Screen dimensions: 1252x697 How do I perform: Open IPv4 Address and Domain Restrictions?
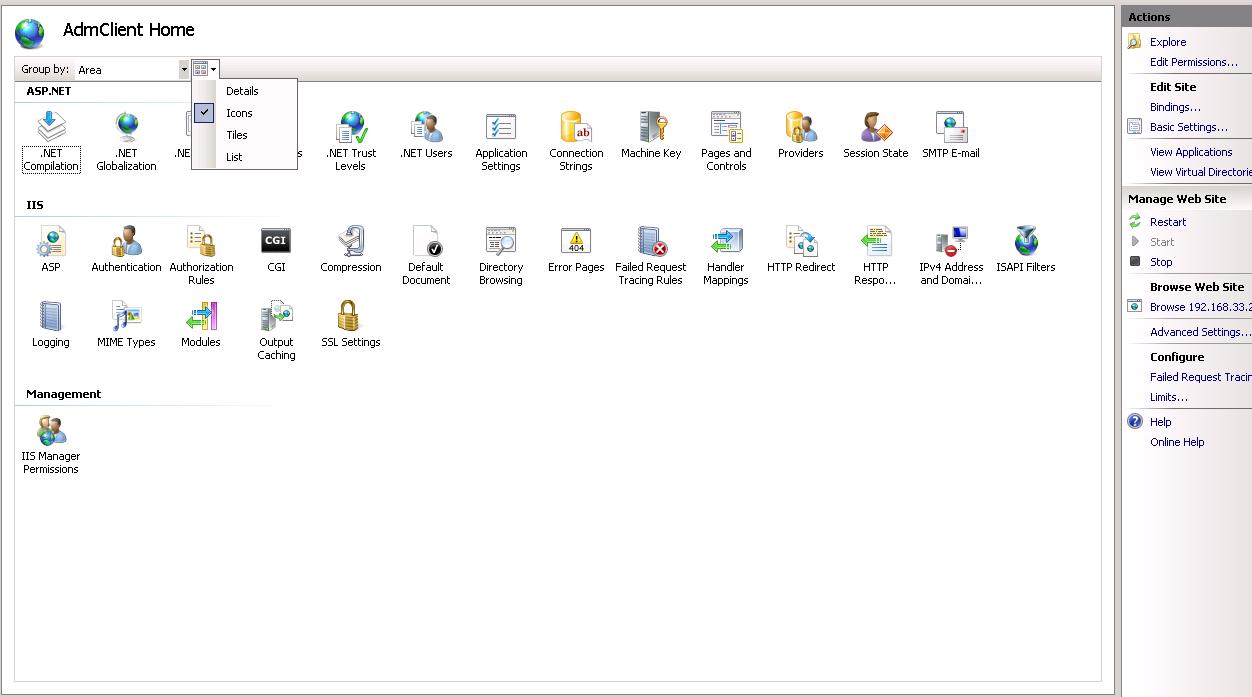951,255
